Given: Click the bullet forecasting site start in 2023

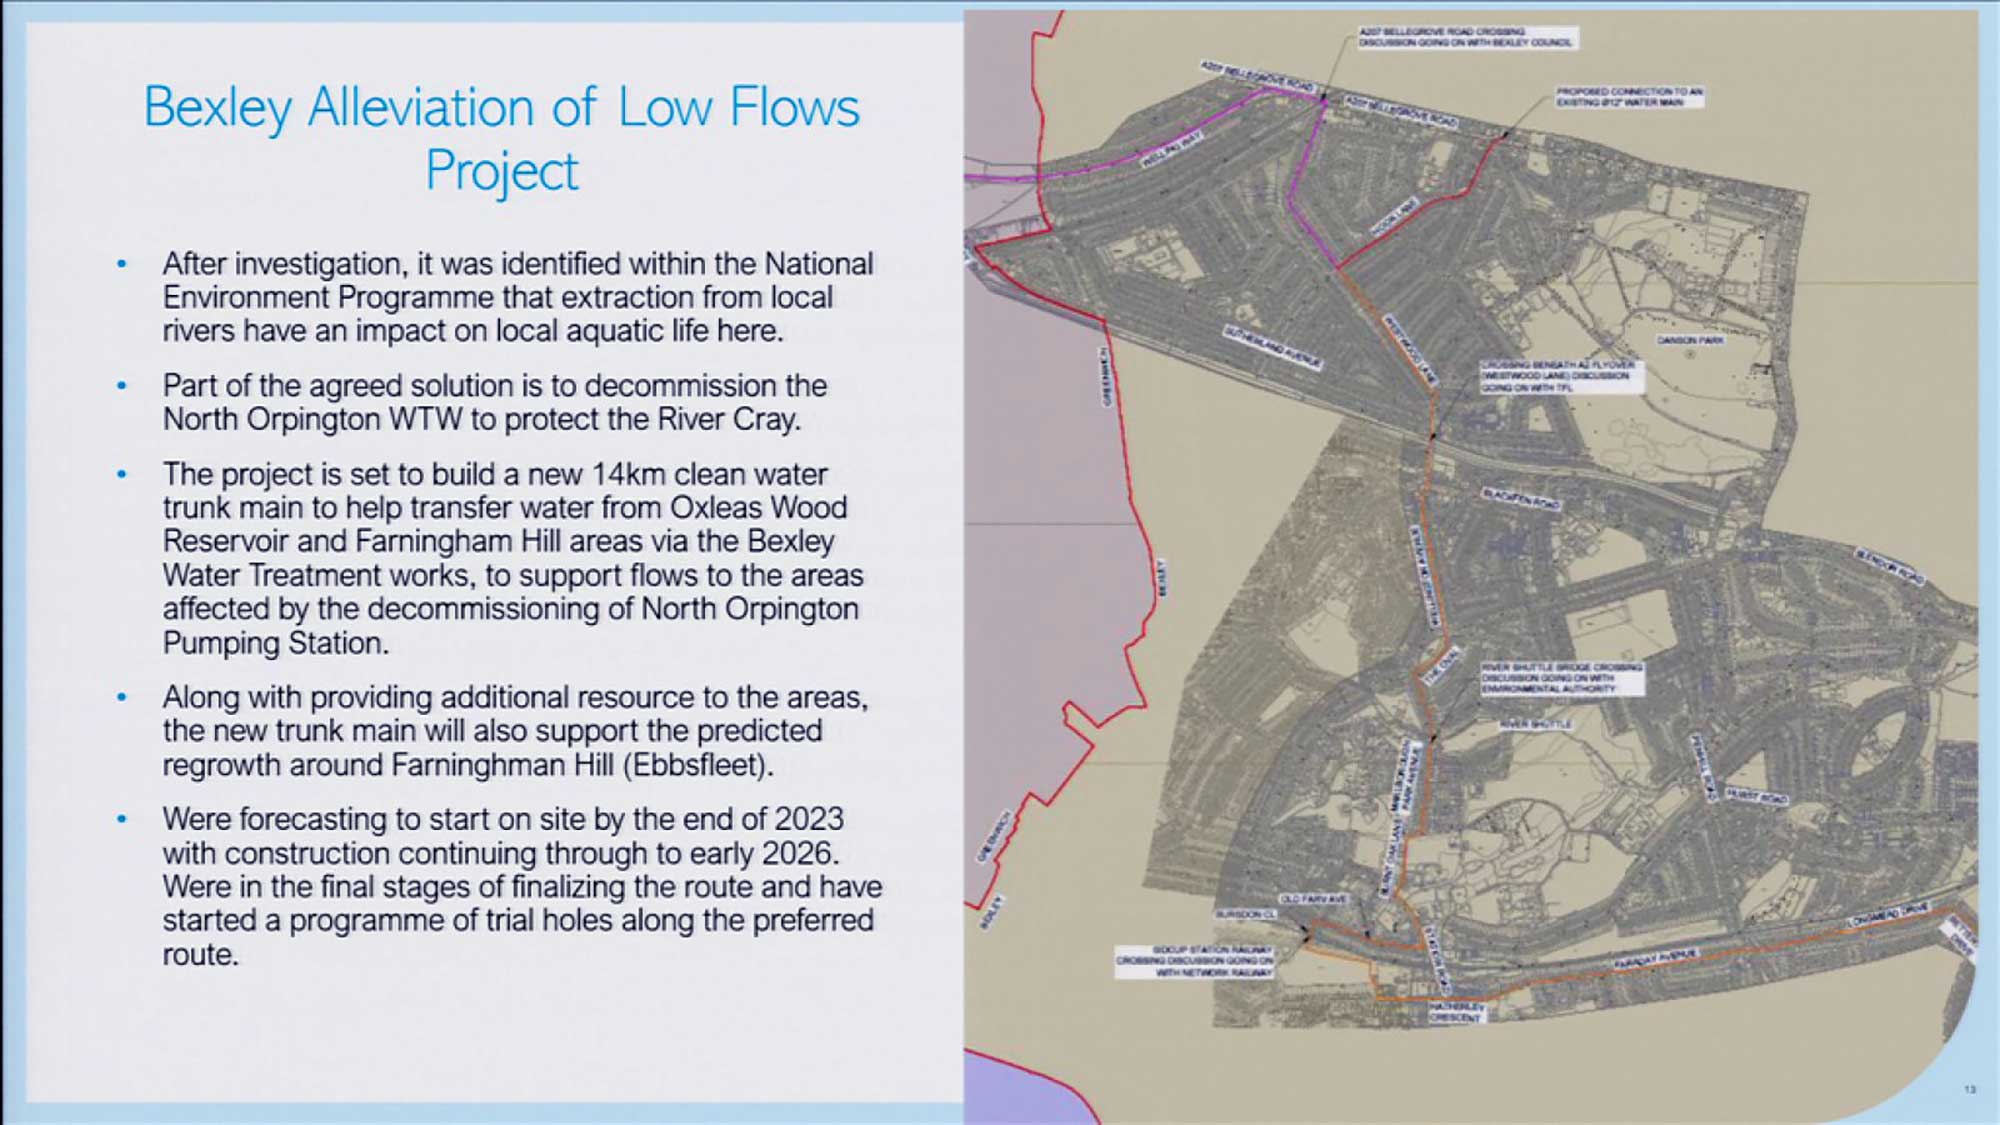Looking at the screenshot, I should pos(520,886).
